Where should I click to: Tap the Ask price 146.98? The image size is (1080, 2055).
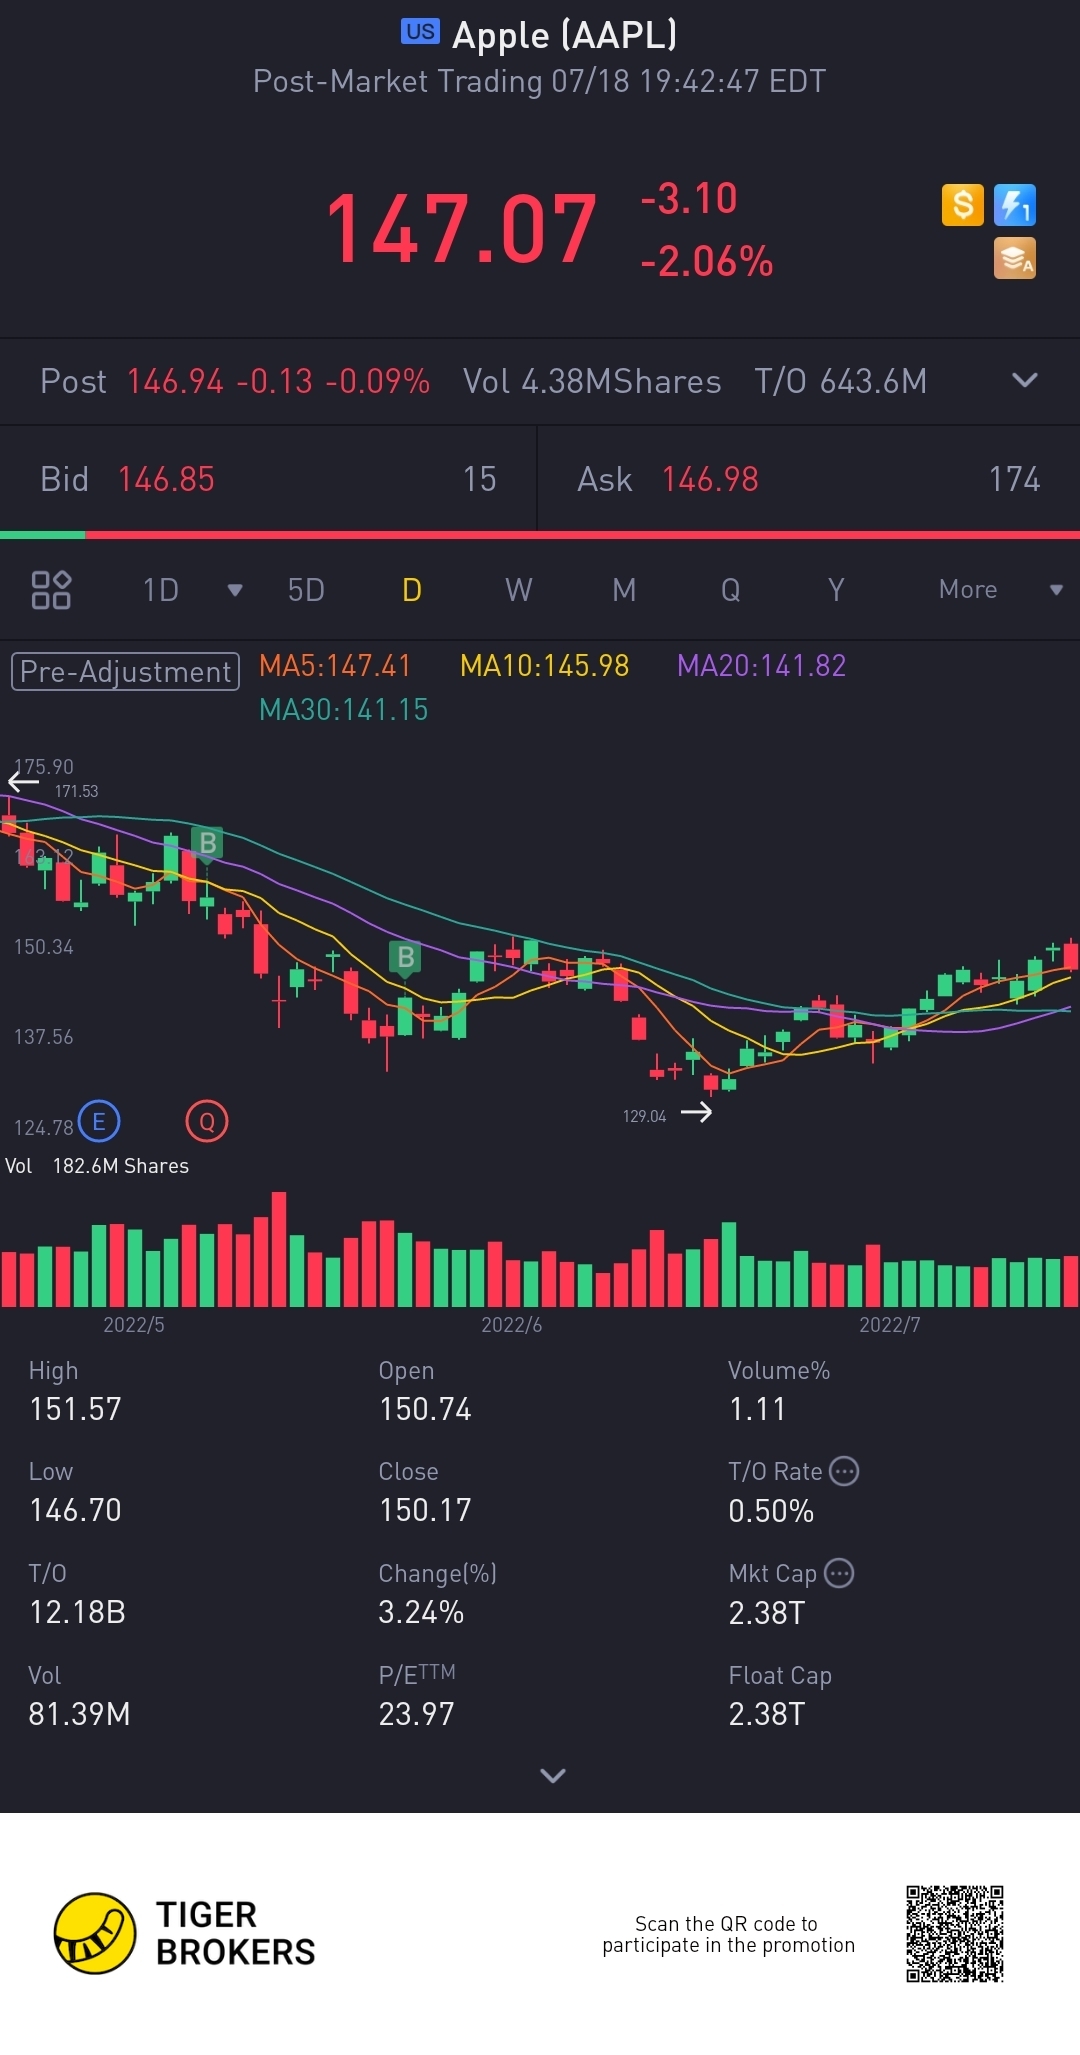tap(710, 479)
